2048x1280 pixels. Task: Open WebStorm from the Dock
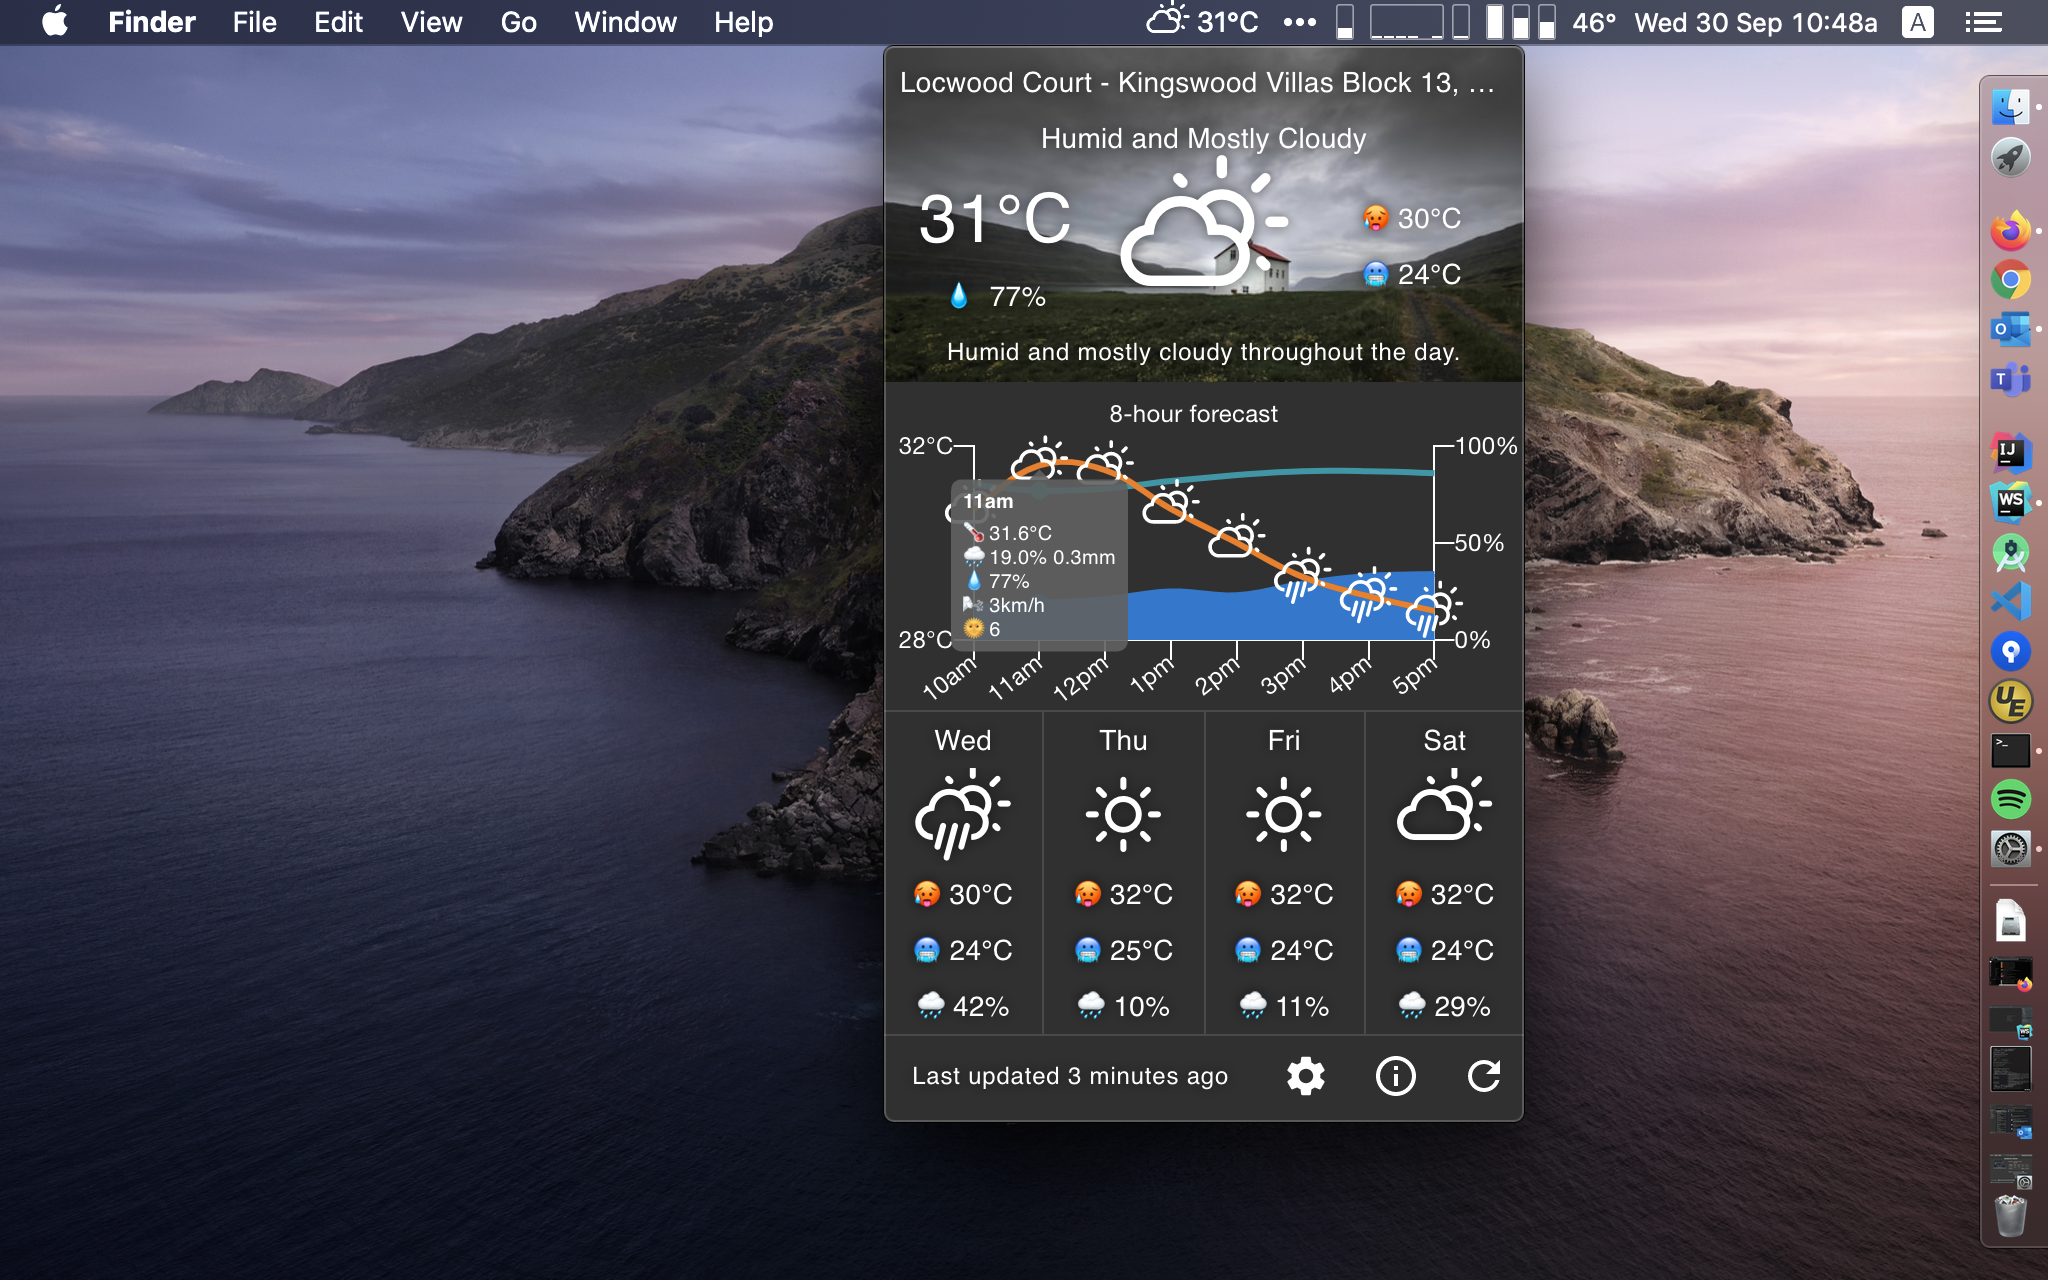pos(2010,502)
